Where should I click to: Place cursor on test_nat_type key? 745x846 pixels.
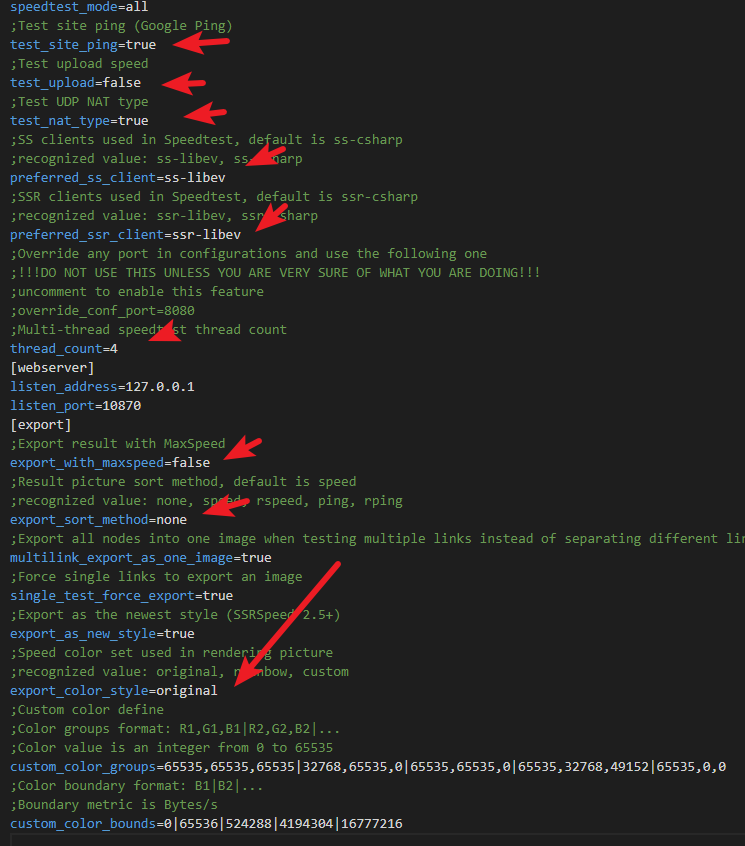coord(59,121)
